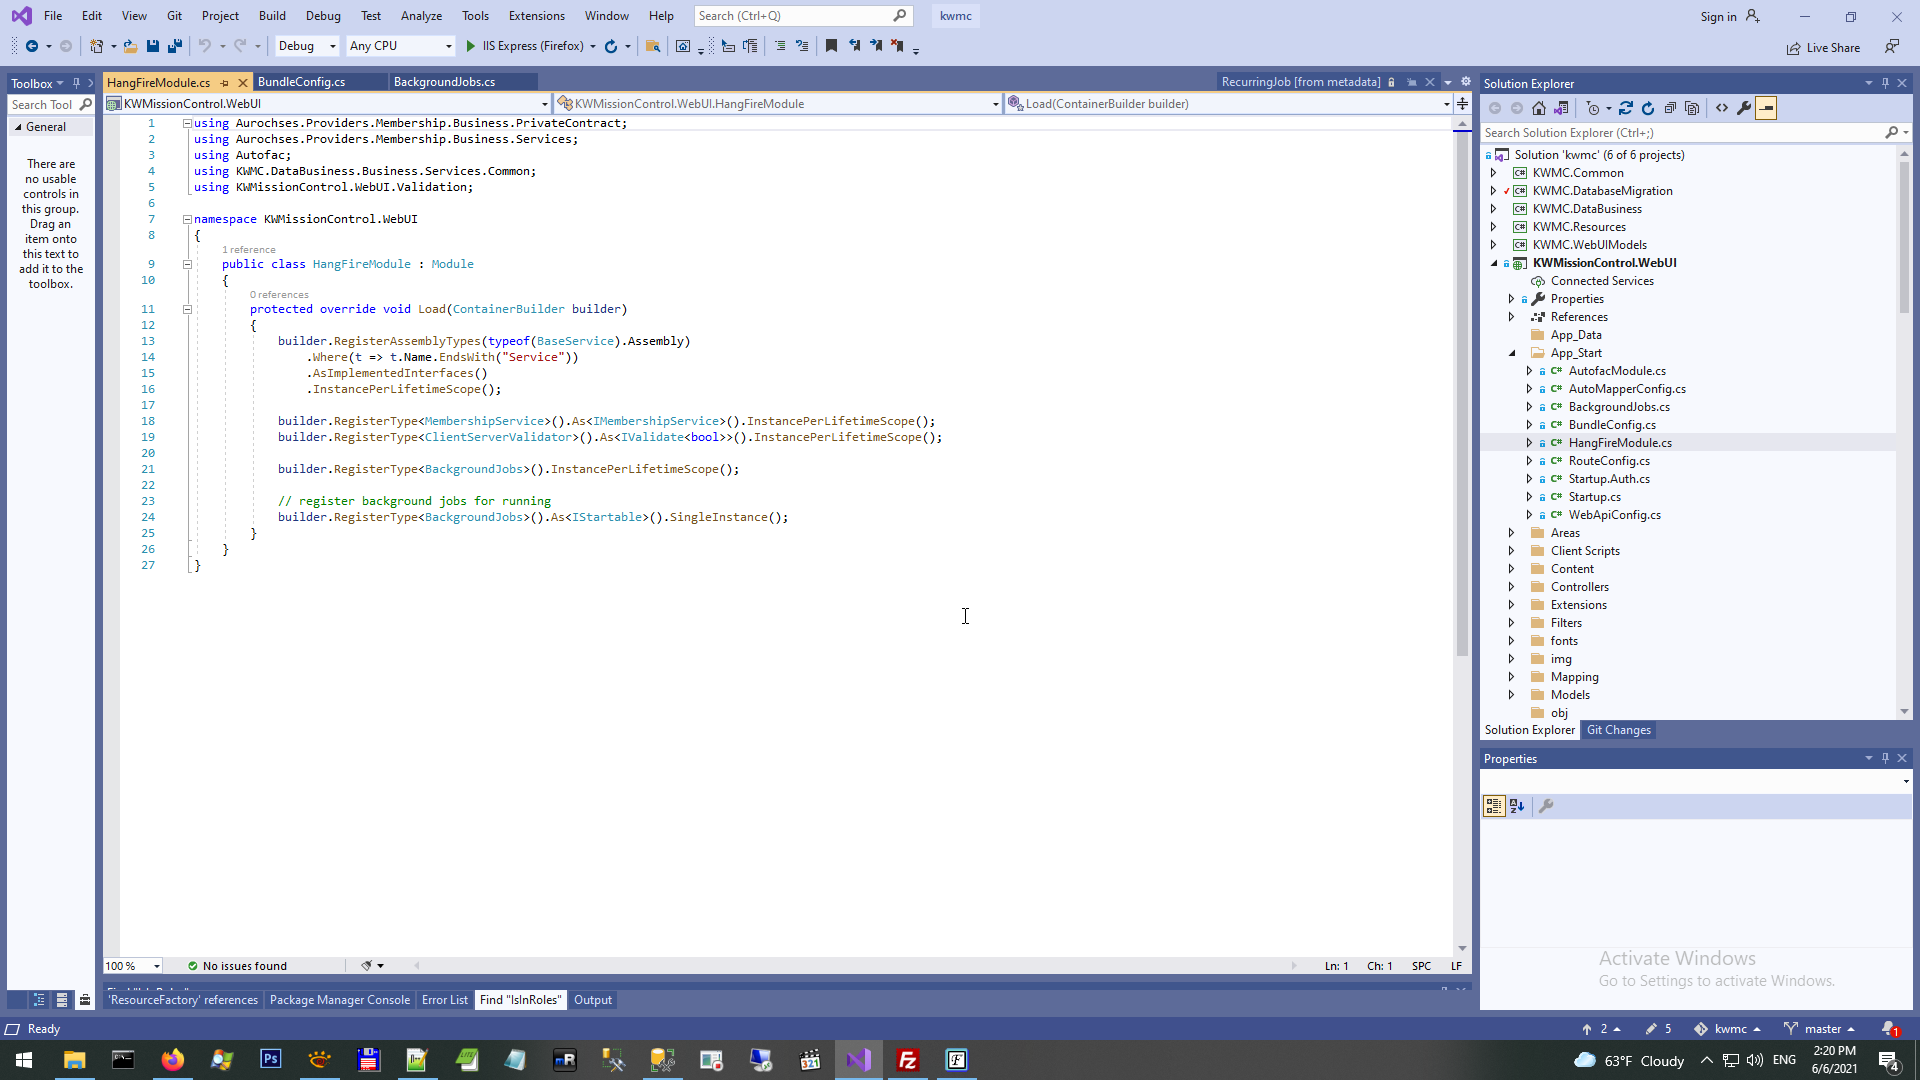Image resolution: width=1920 pixels, height=1080 pixels.
Task: Click the master branch status indicator
Action: (x=1821, y=1029)
